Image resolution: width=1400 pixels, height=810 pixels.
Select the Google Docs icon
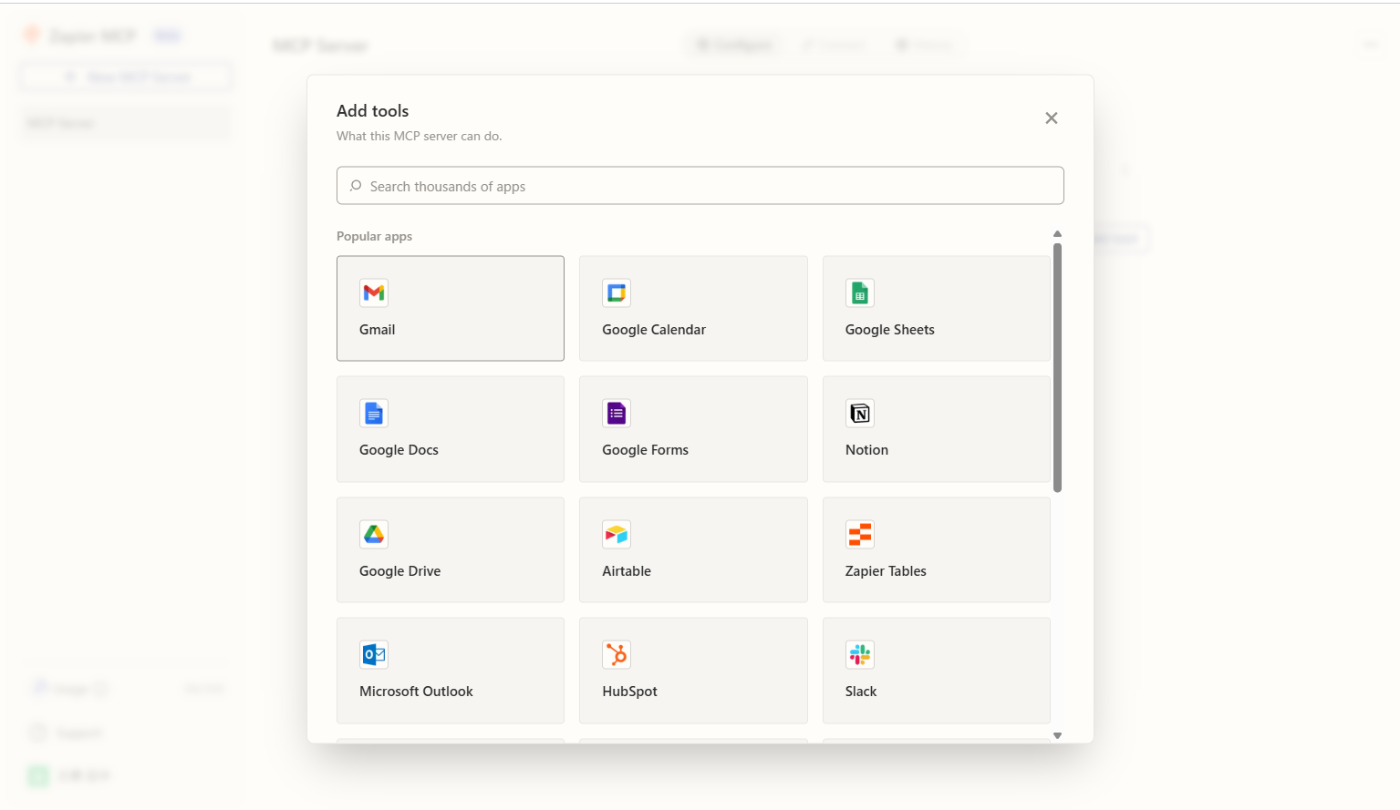coord(374,413)
